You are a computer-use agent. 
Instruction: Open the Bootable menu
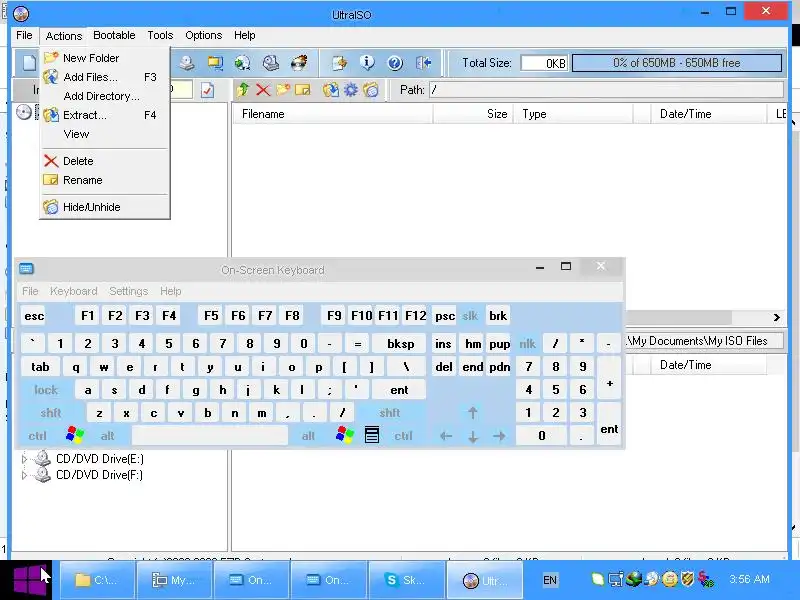pyautogui.click(x=114, y=35)
